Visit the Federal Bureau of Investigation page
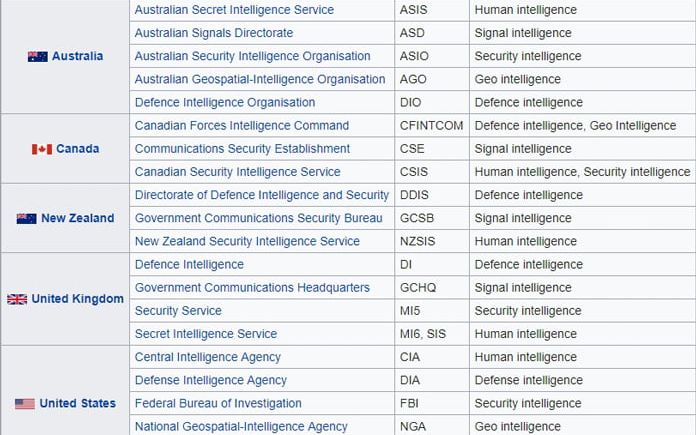The width and height of the screenshot is (696, 435). (x=218, y=403)
